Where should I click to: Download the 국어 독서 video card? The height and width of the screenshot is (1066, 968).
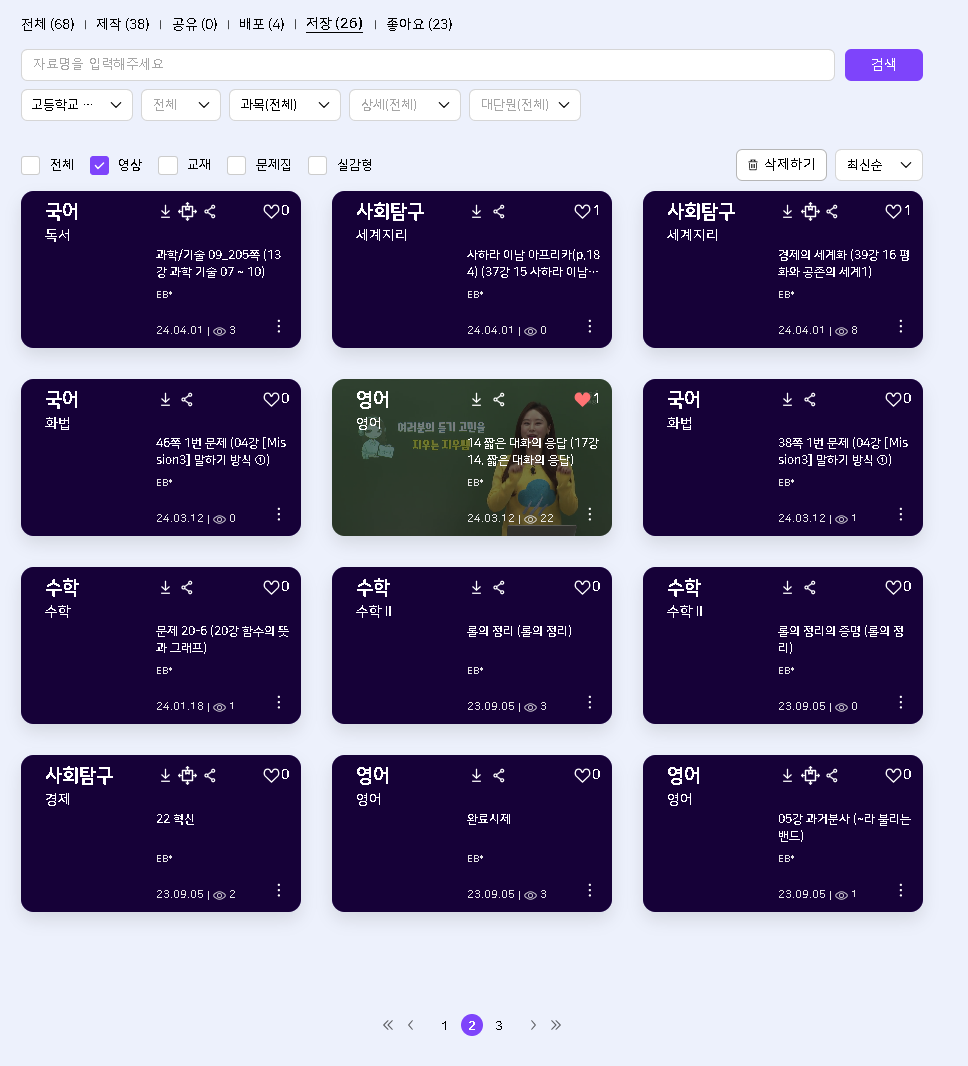tap(166, 211)
